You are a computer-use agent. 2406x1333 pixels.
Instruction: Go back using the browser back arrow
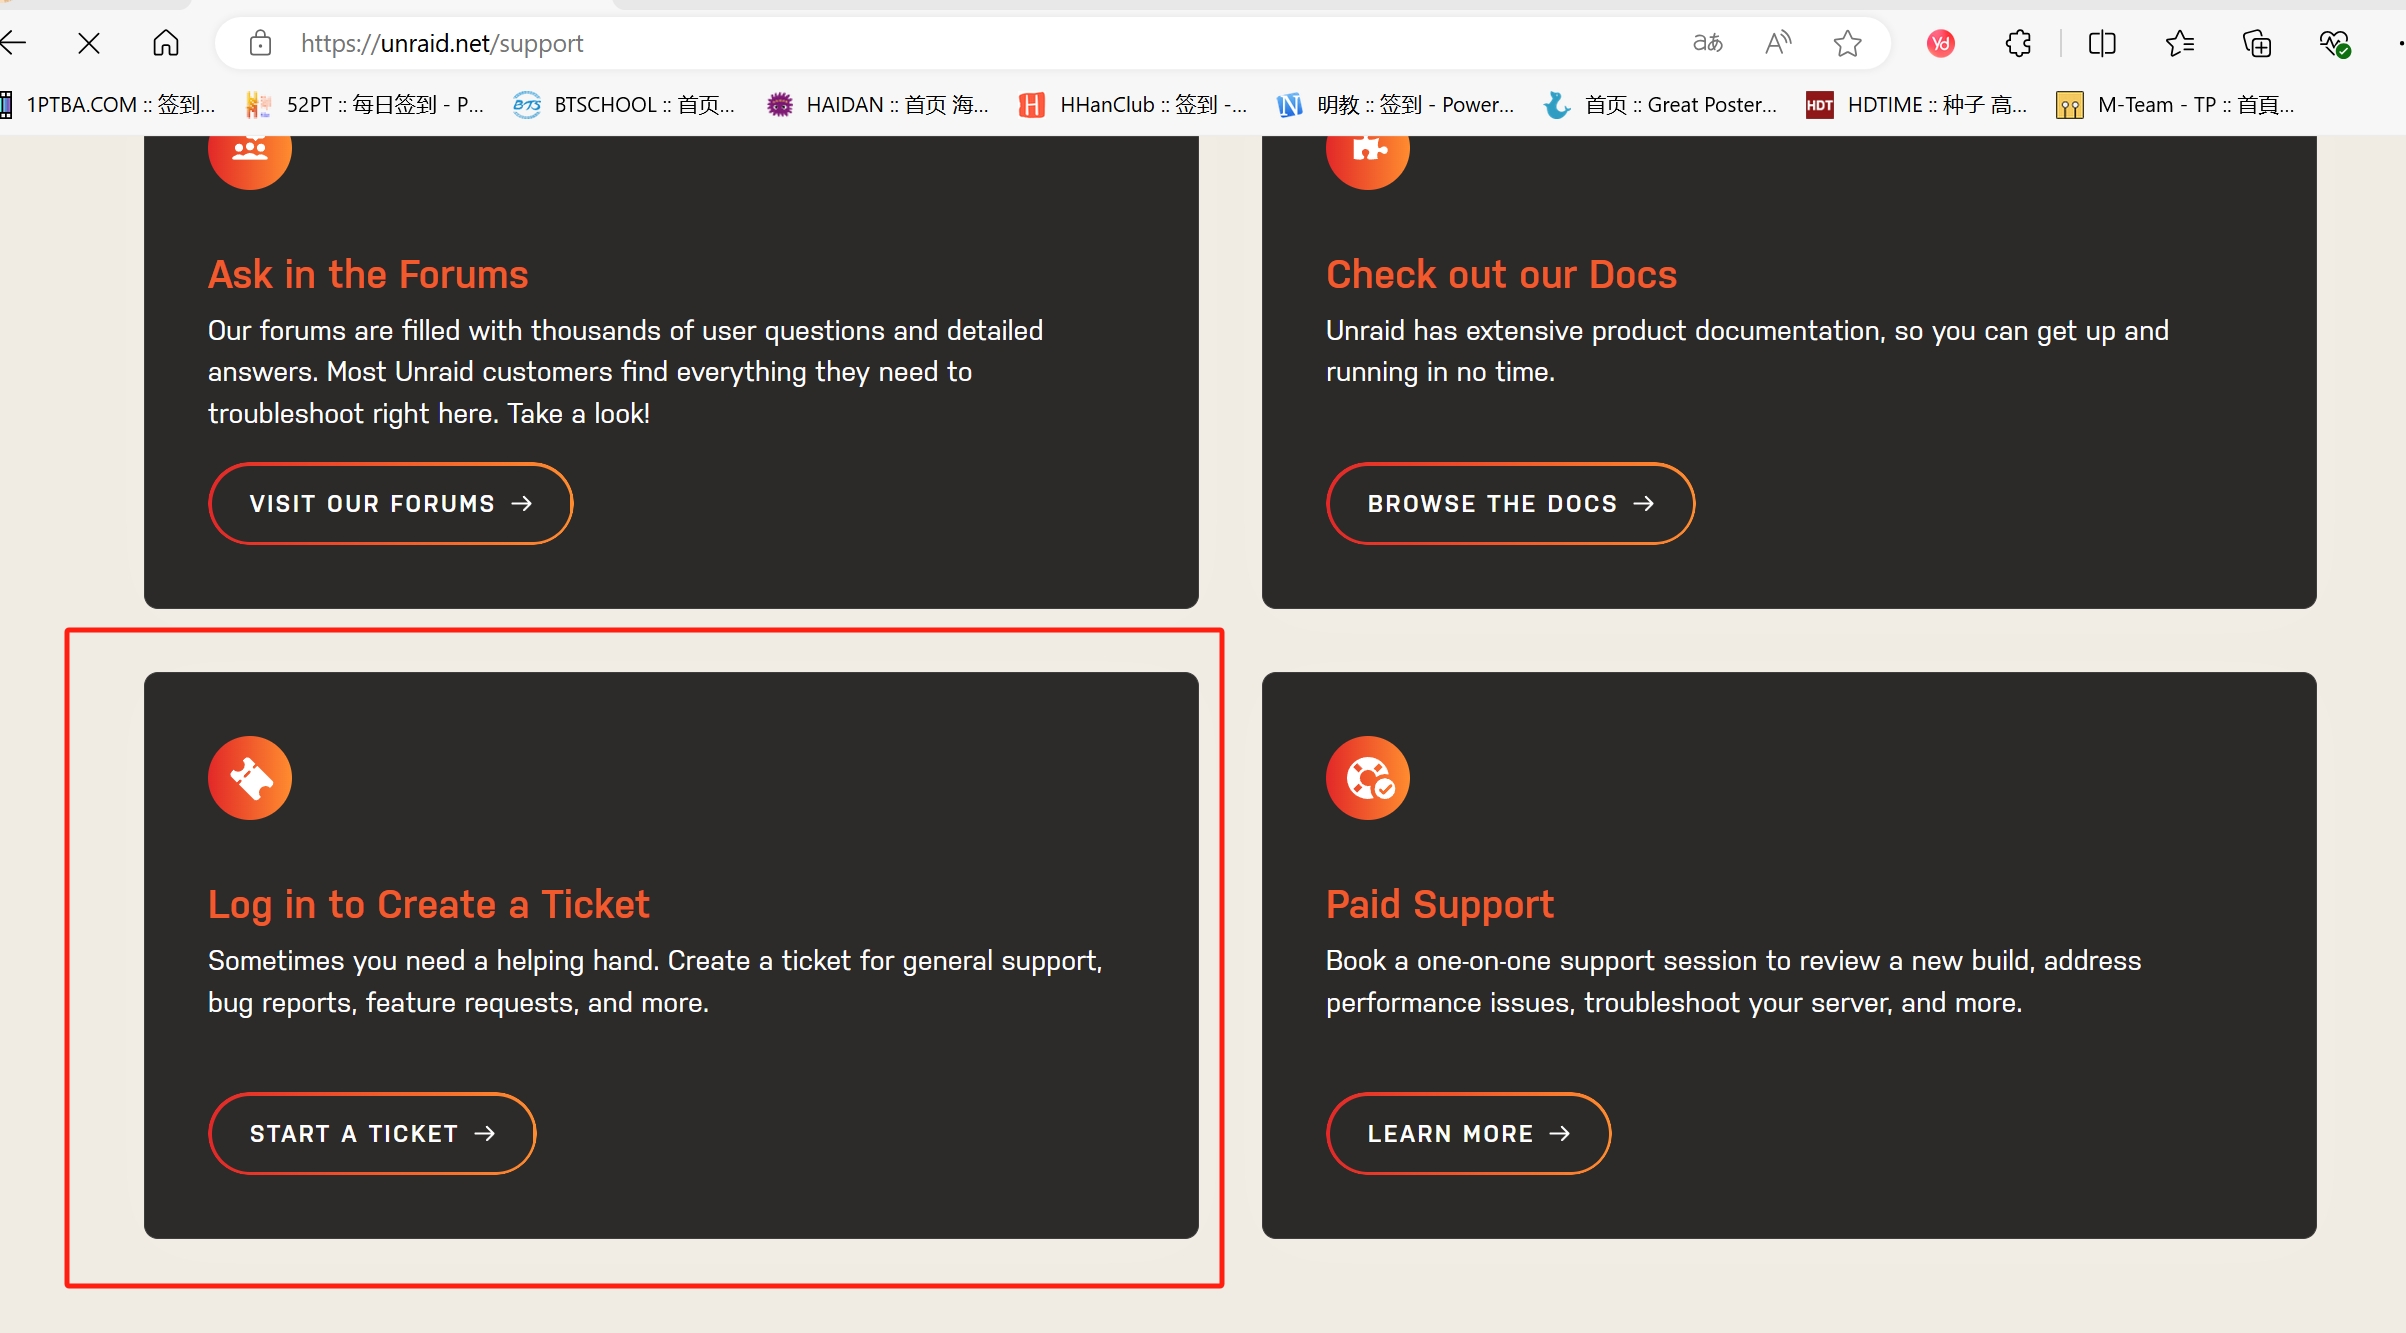point(14,43)
